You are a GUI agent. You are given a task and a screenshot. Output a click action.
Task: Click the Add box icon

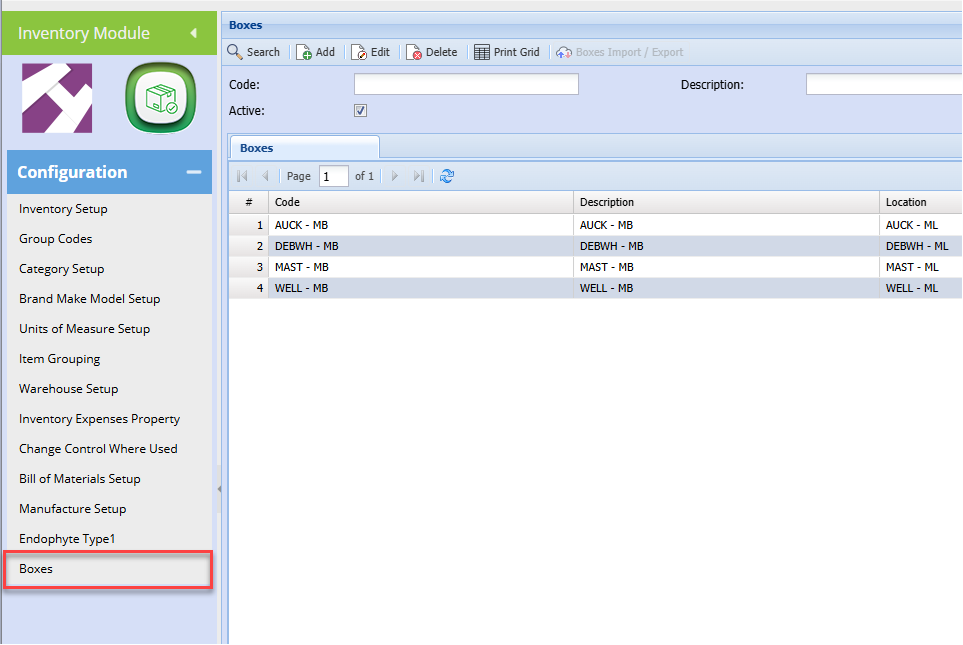[305, 52]
